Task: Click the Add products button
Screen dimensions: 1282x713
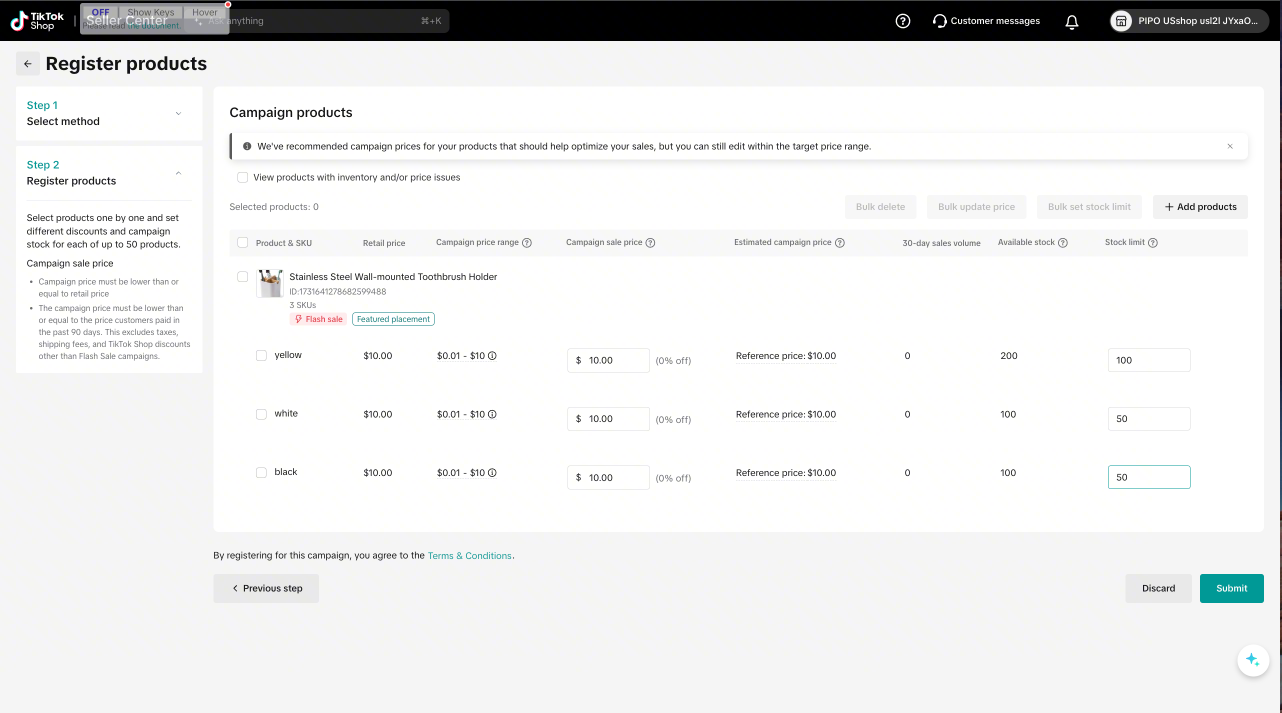Action: [x=1200, y=207]
